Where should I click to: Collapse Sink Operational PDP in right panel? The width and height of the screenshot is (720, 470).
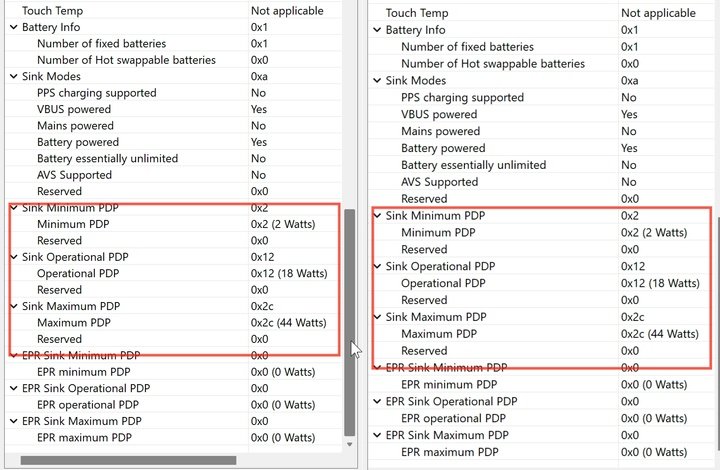point(377,266)
